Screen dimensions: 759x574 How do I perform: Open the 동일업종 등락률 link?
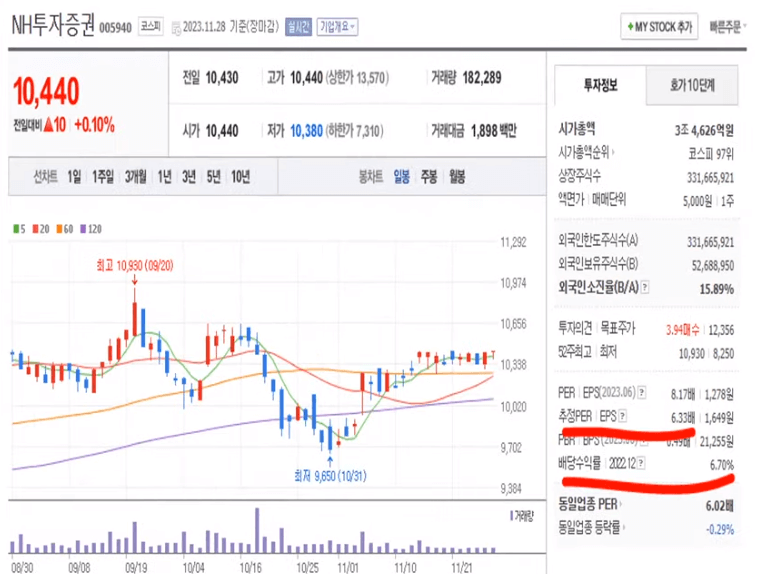591,528
